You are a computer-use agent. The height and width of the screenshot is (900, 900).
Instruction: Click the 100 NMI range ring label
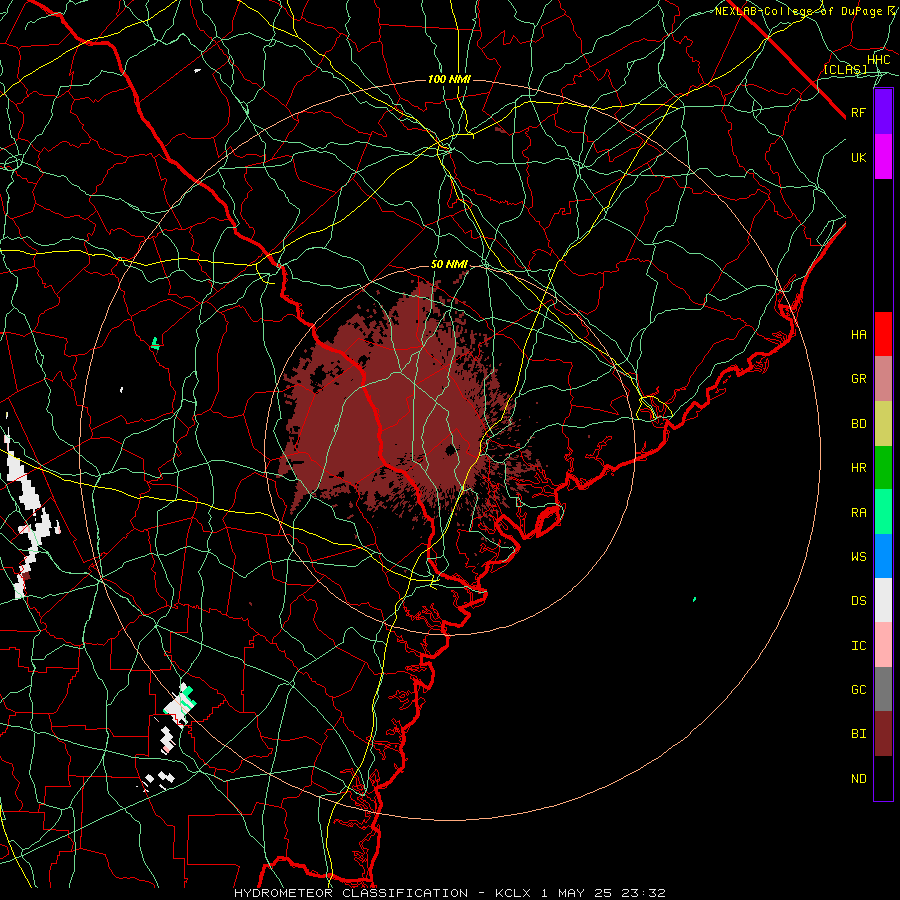449,79
